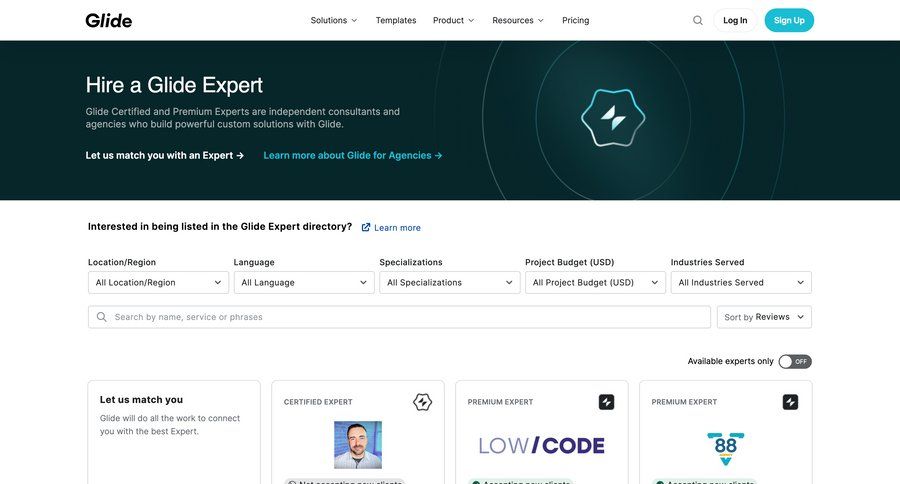Click the CERTIFIED EXPERT label
Image resolution: width=900 pixels, height=484 pixels.
click(x=318, y=402)
